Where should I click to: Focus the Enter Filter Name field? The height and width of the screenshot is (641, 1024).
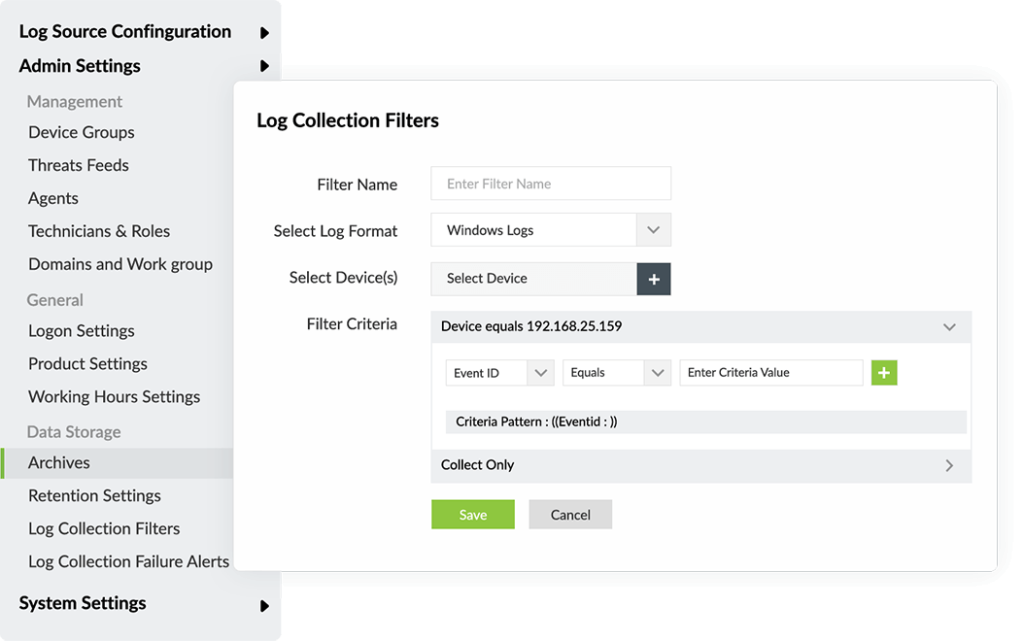coord(551,183)
